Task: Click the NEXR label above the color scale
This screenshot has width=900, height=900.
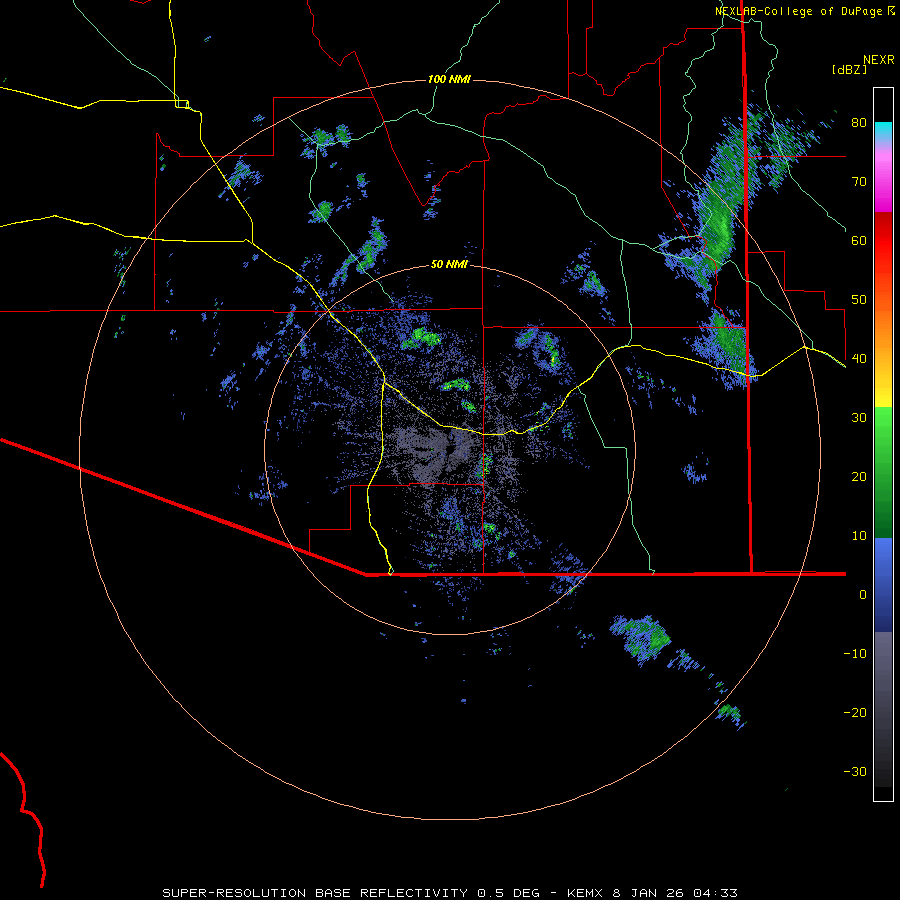Action: point(878,60)
